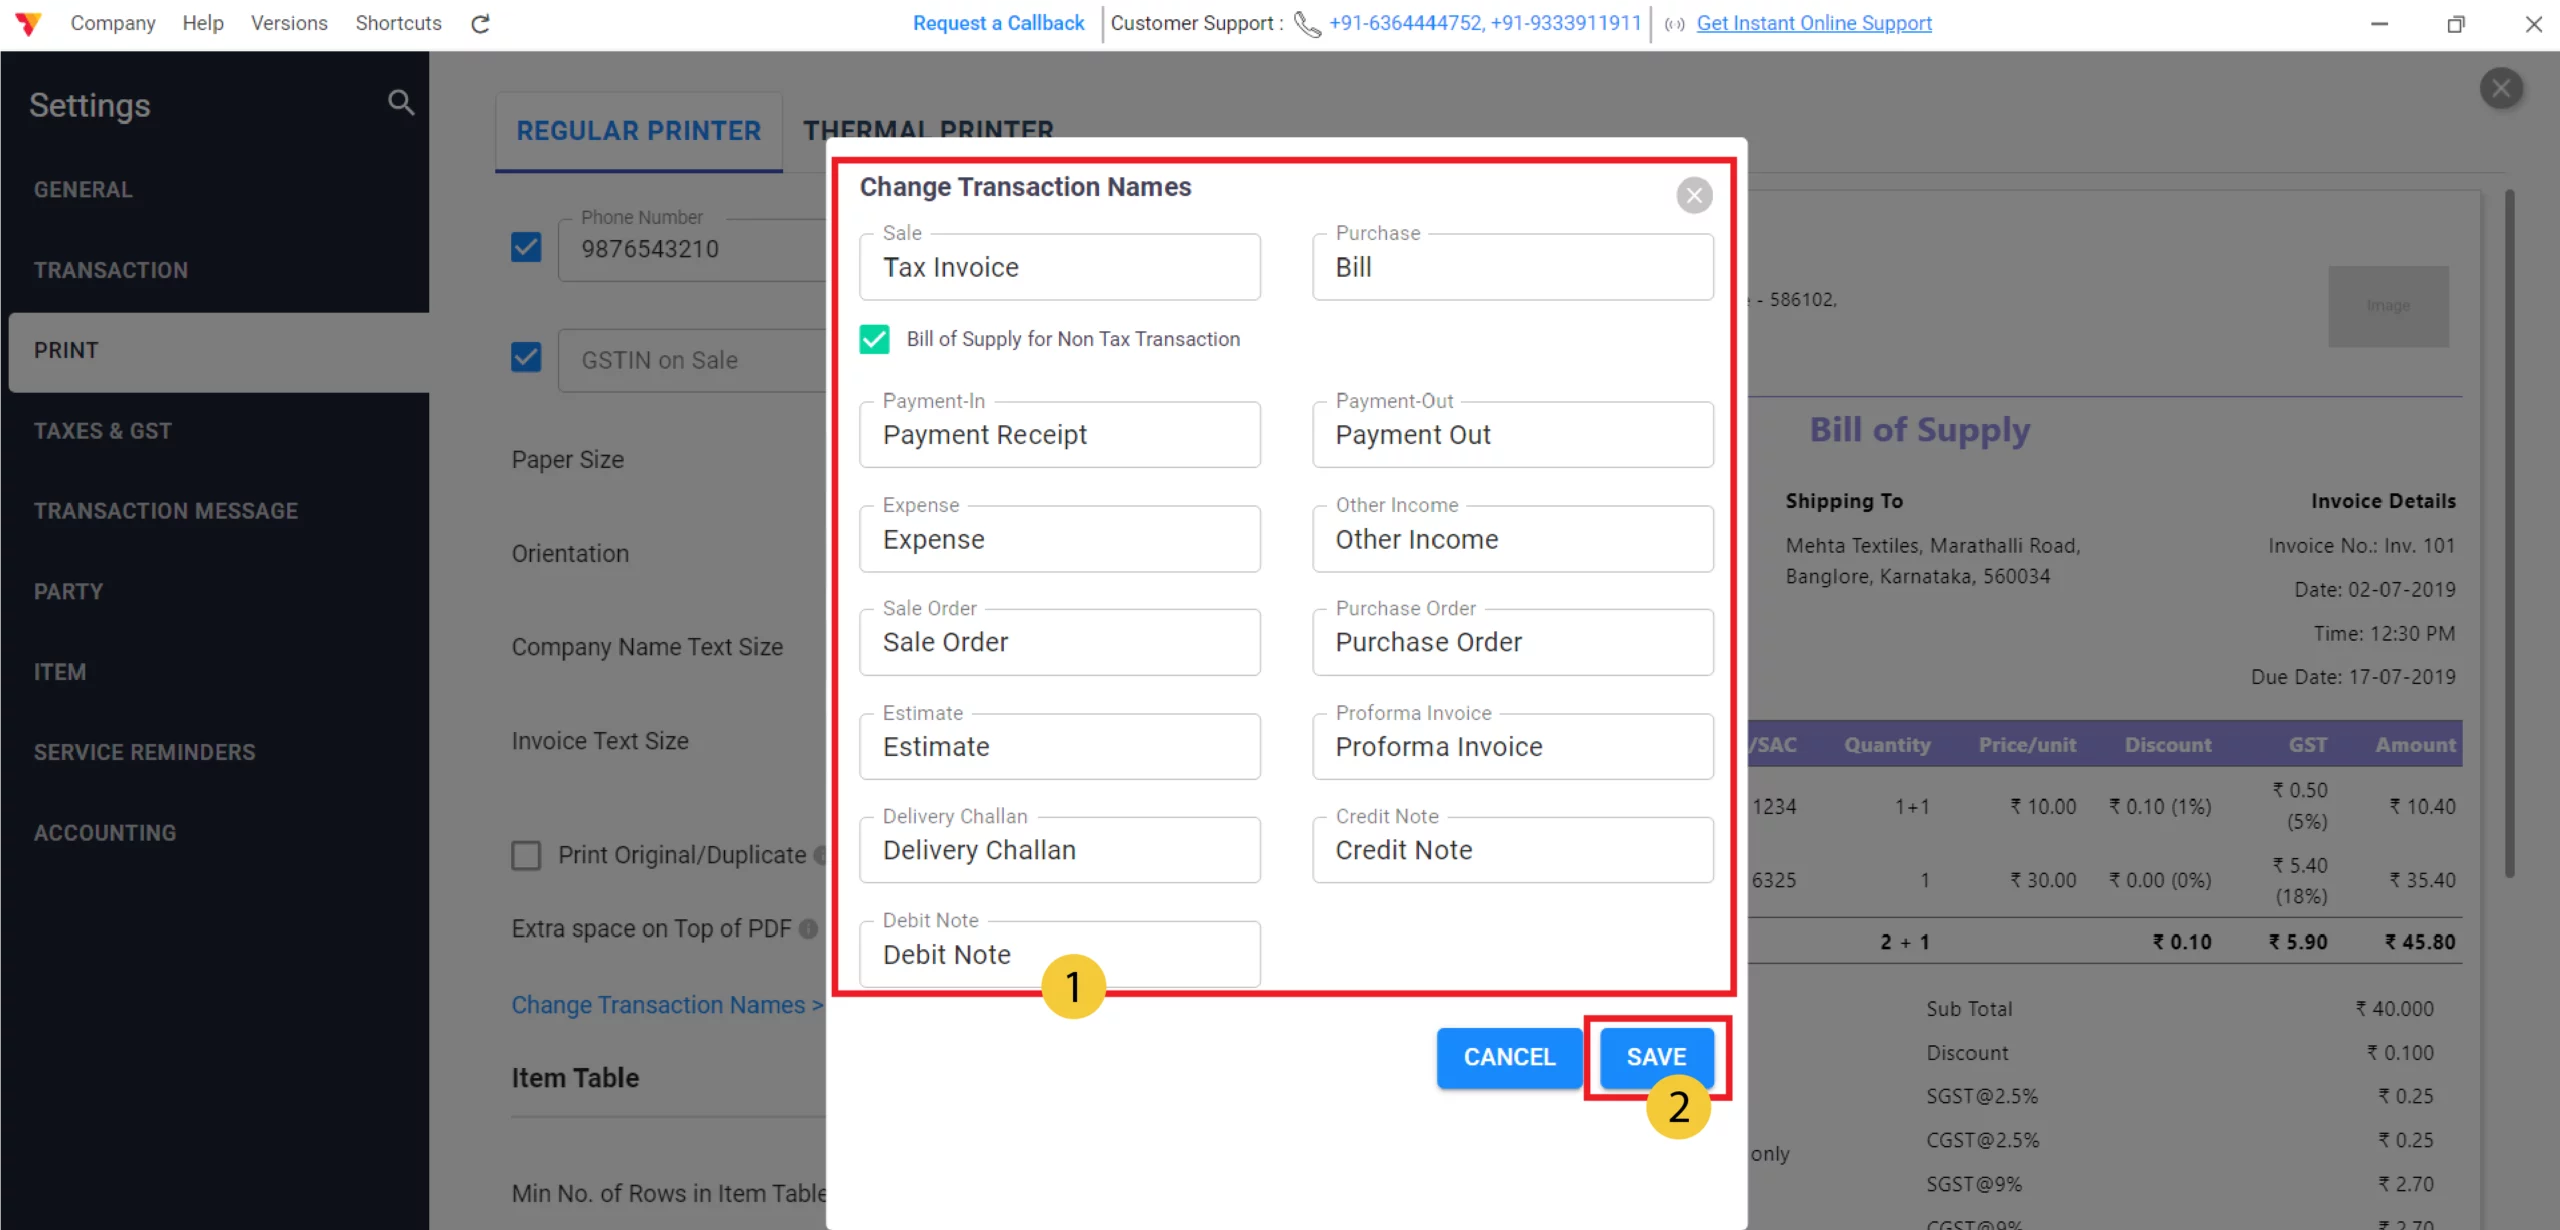Select the Sale Tax Invoice input field

tap(1059, 267)
